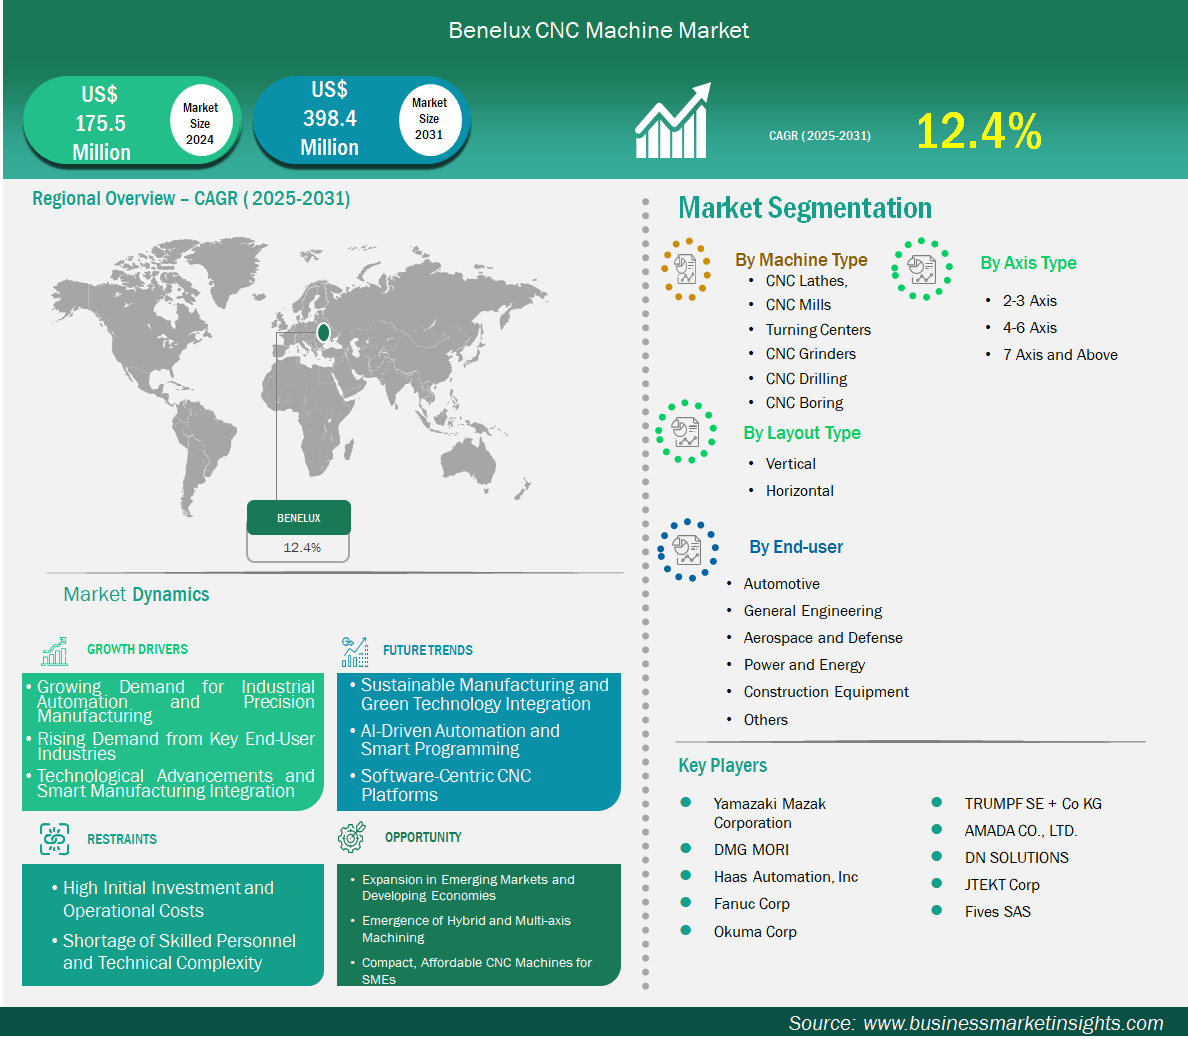Click the bullet beside TRUMPF SE + Co KG
Viewport: 1188px width, 1039px height.
click(937, 802)
